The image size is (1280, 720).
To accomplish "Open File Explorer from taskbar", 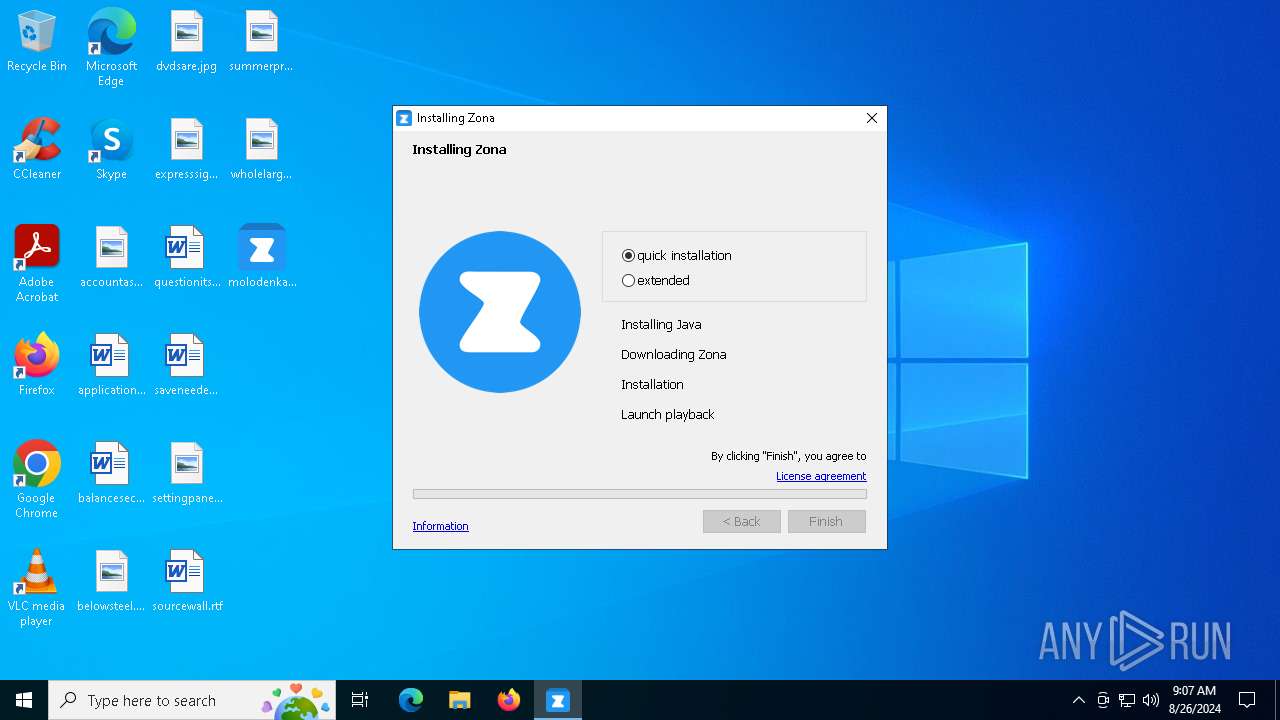I will tap(460, 700).
